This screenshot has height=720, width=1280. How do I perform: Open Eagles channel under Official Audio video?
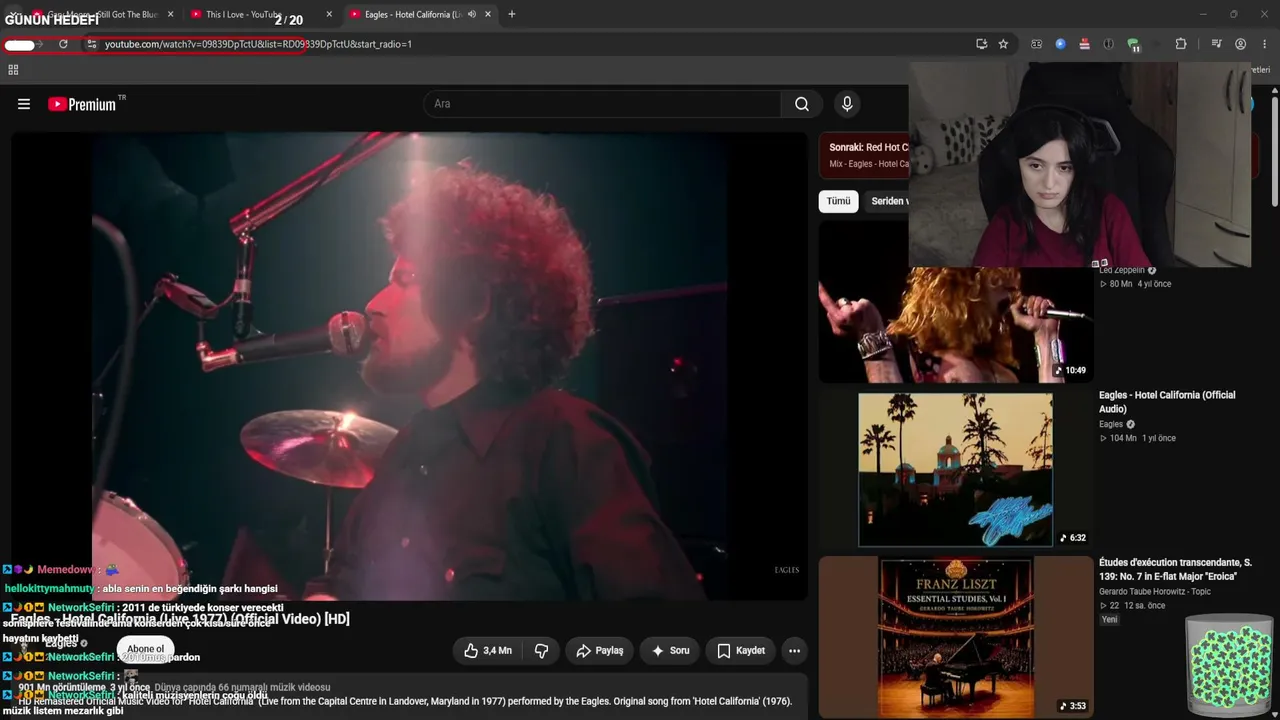coord(1111,424)
